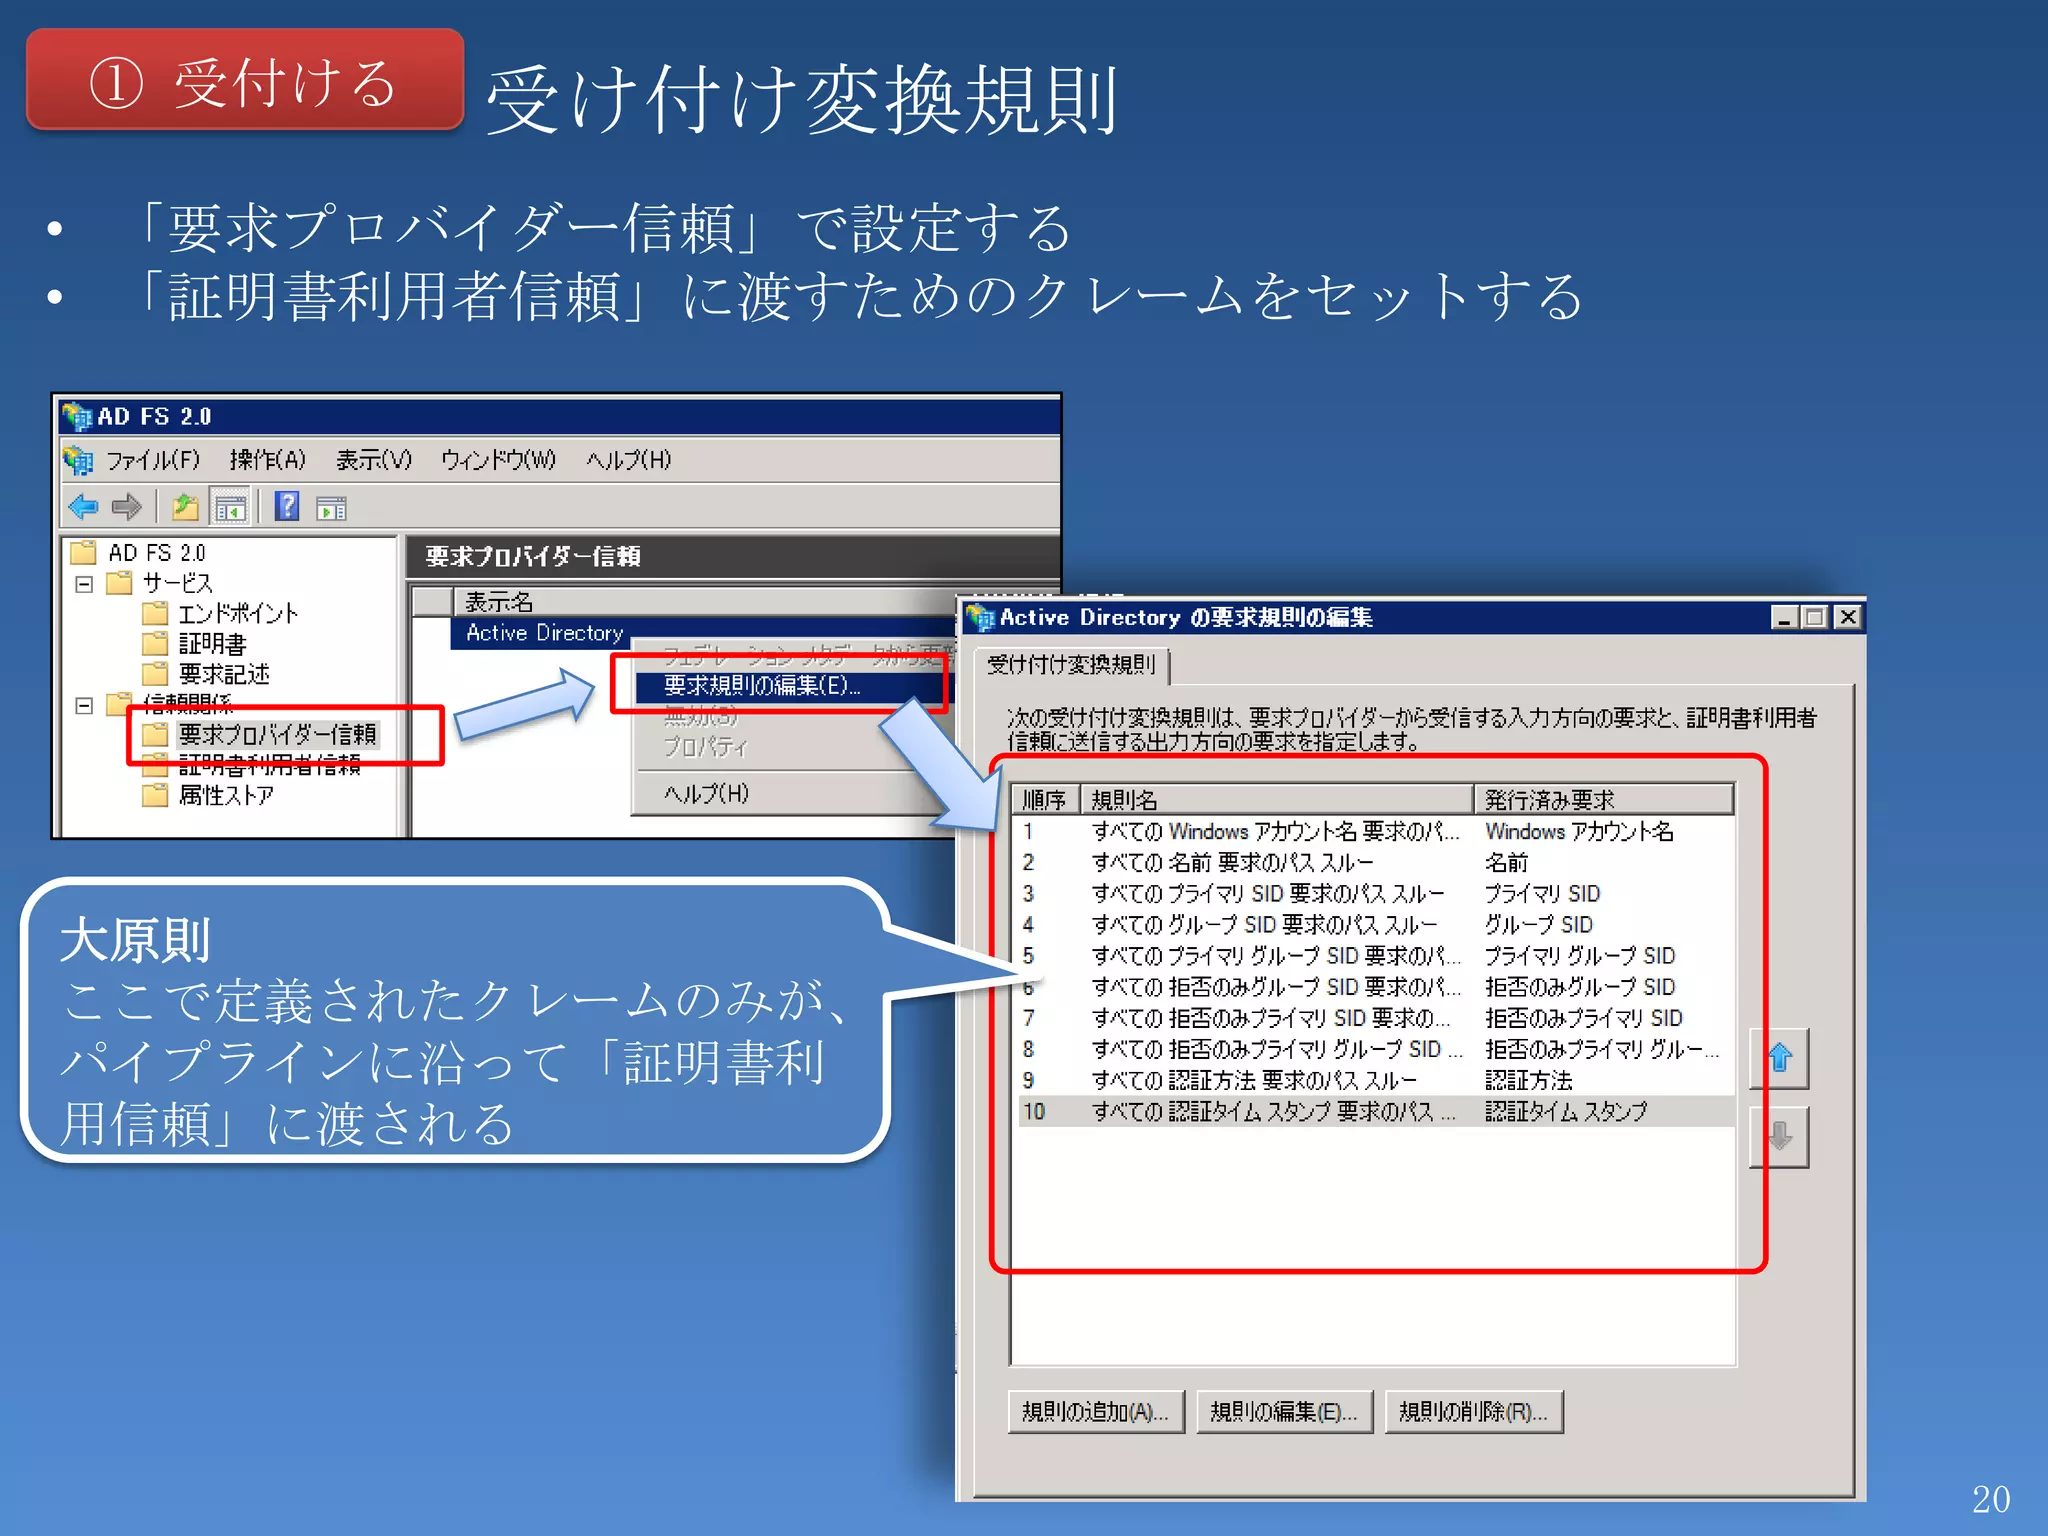2048x1536 pixels.
Task: Select 要求プロバイダー信頼 in the tree
Action: [277, 735]
